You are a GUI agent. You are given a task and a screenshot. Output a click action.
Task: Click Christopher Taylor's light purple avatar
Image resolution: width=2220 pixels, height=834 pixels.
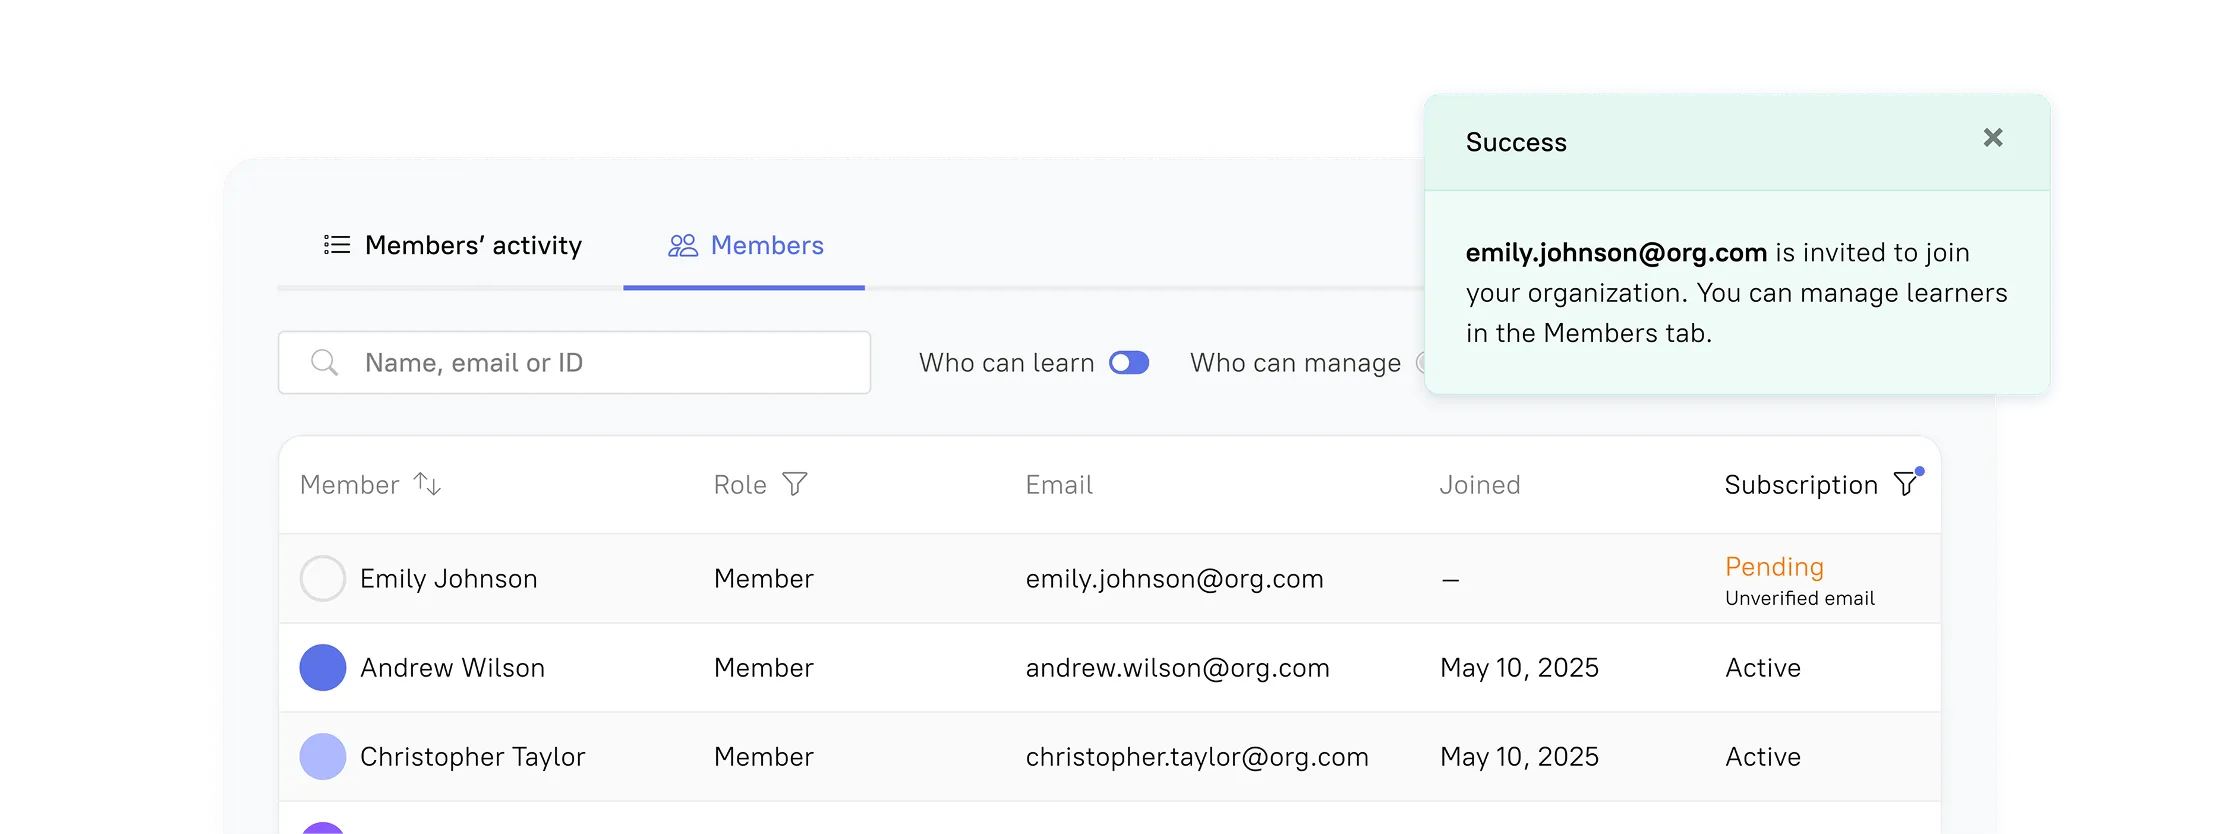pos(323,756)
